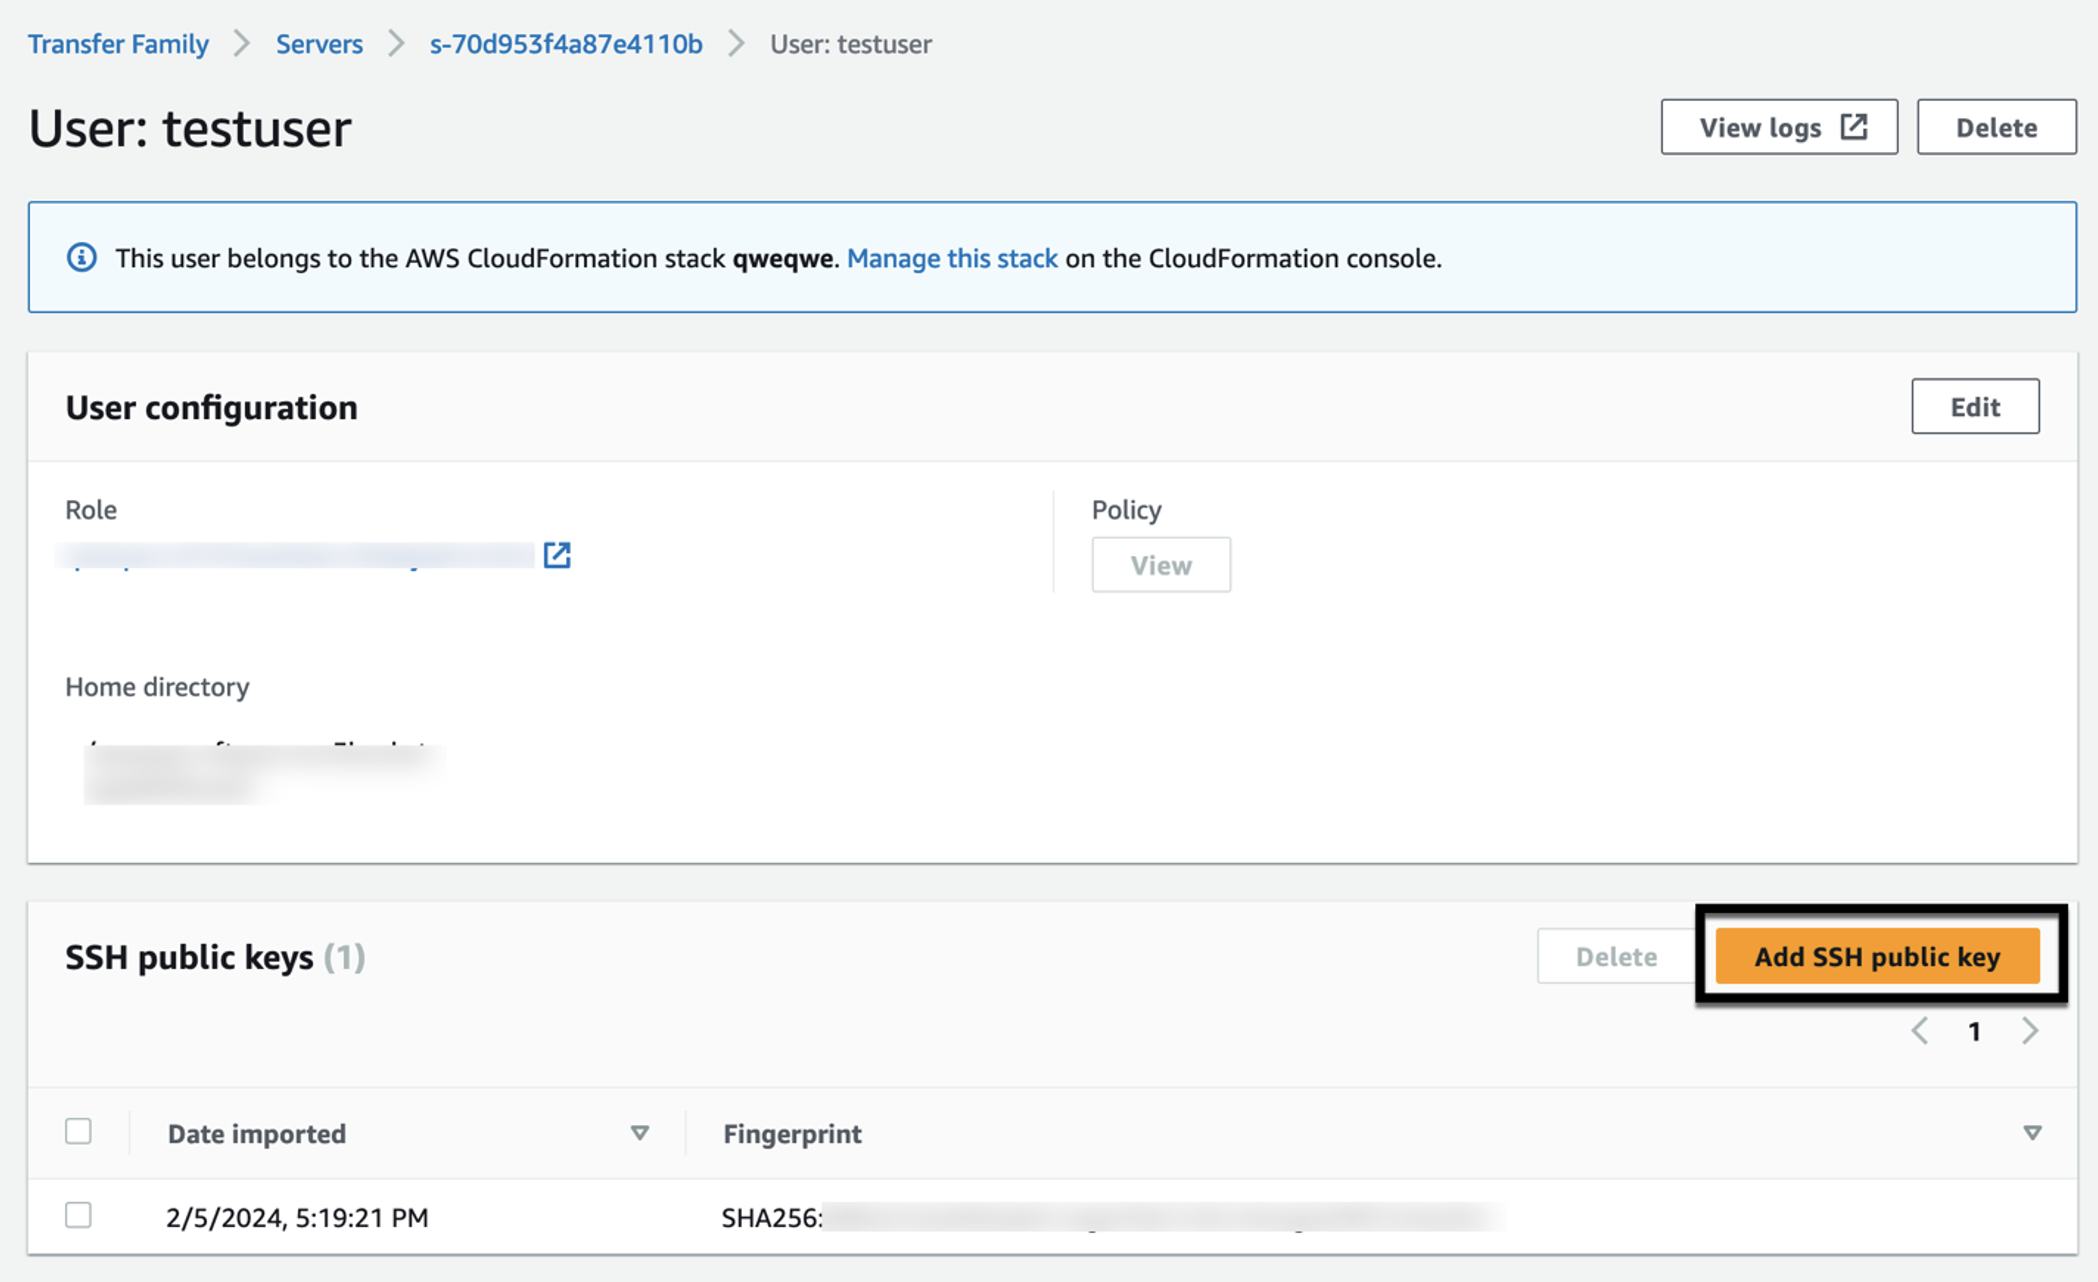Go to Transfer Family in the breadcrumb
The width and height of the screenshot is (2098, 1282).
[x=118, y=43]
